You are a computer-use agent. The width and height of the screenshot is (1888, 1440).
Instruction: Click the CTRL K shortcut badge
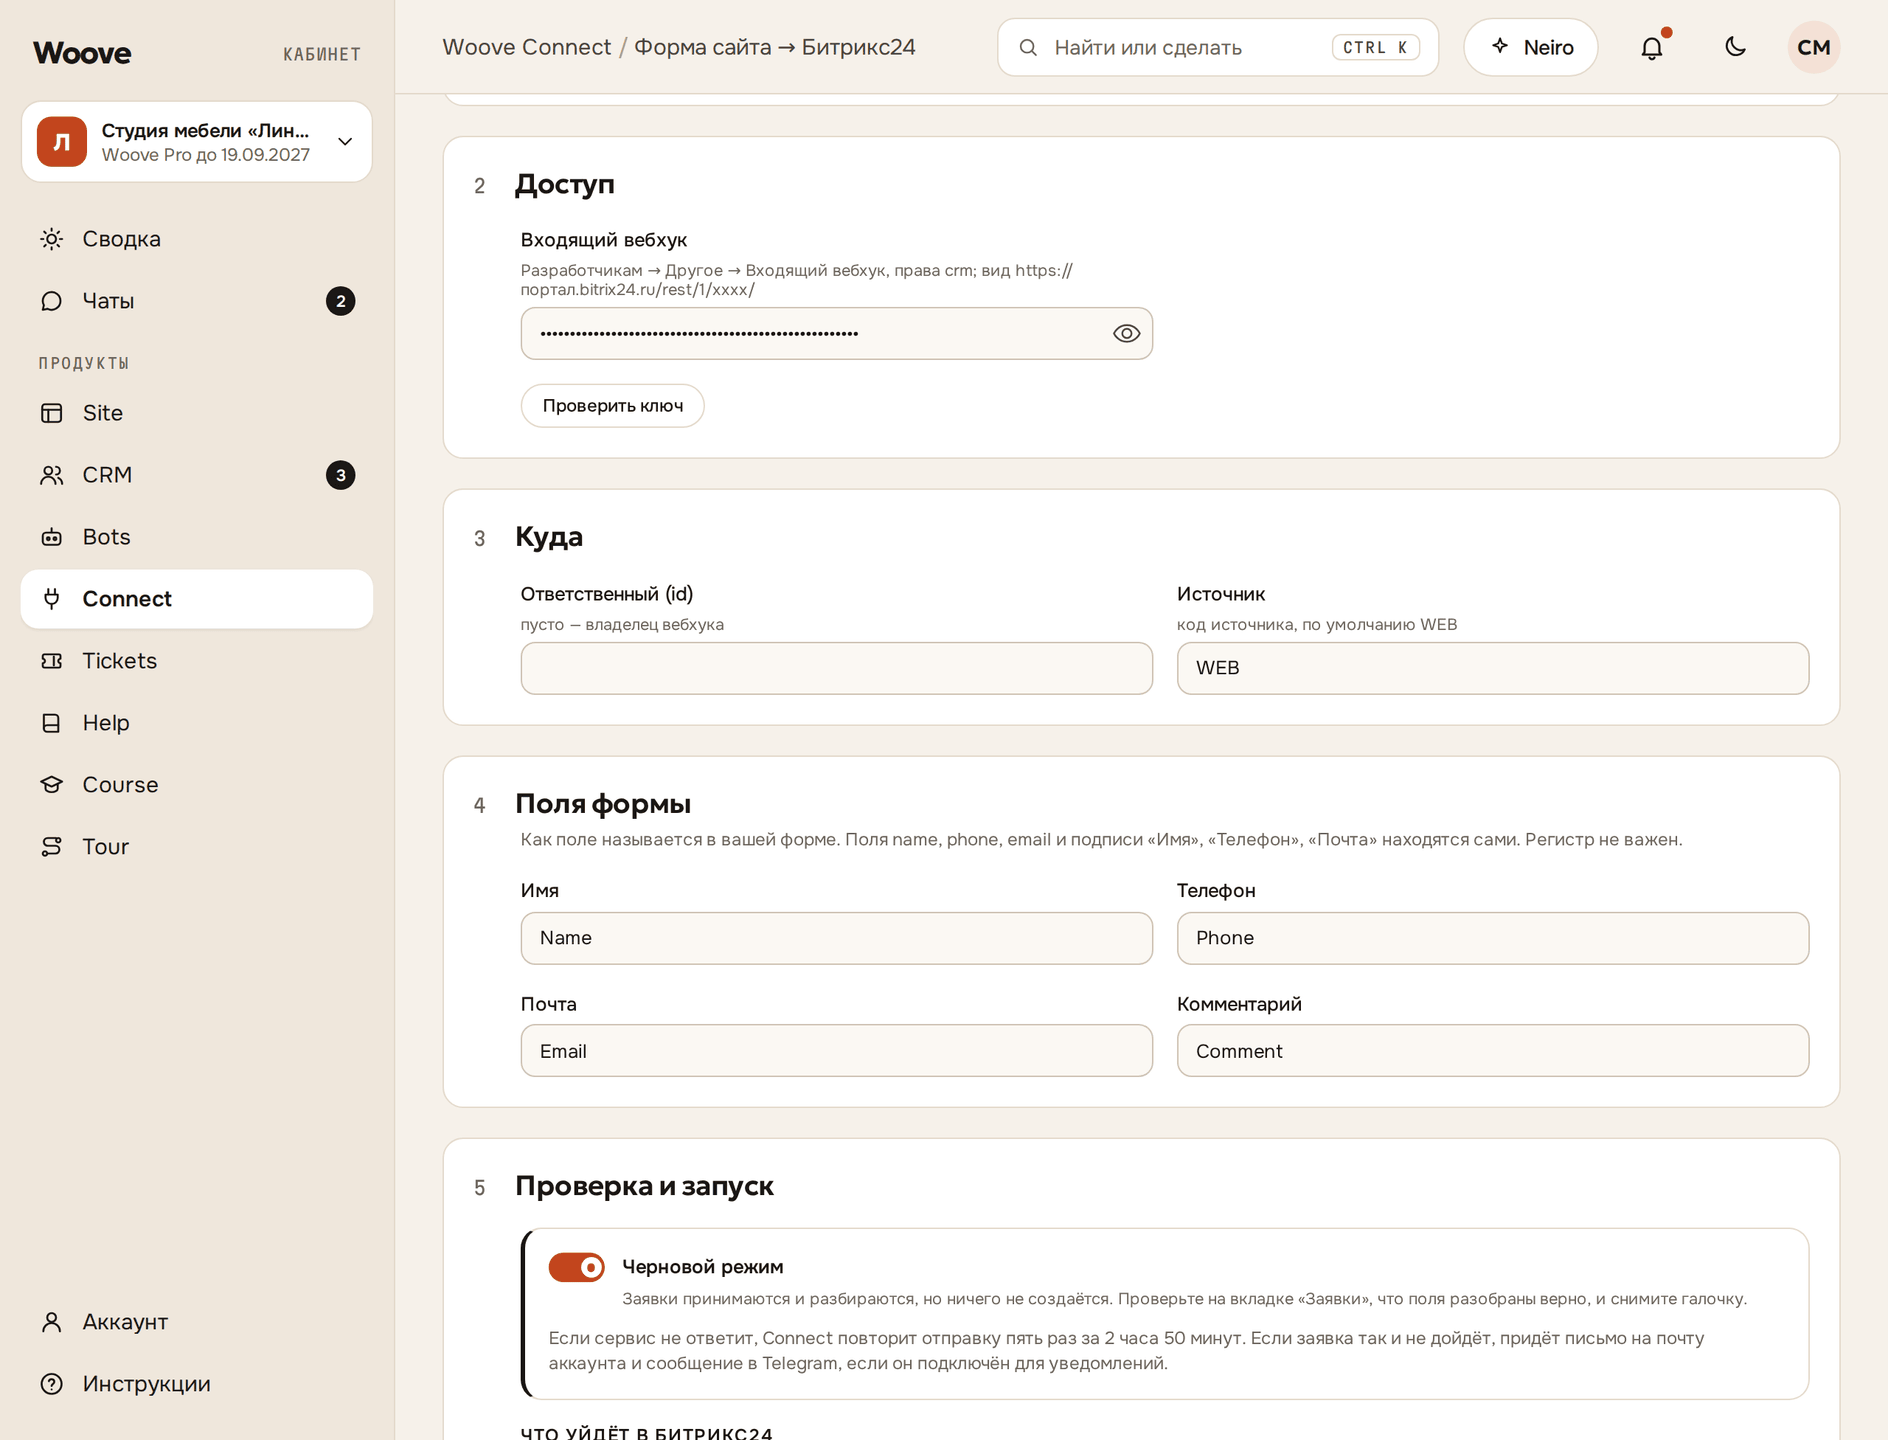coord(1376,47)
